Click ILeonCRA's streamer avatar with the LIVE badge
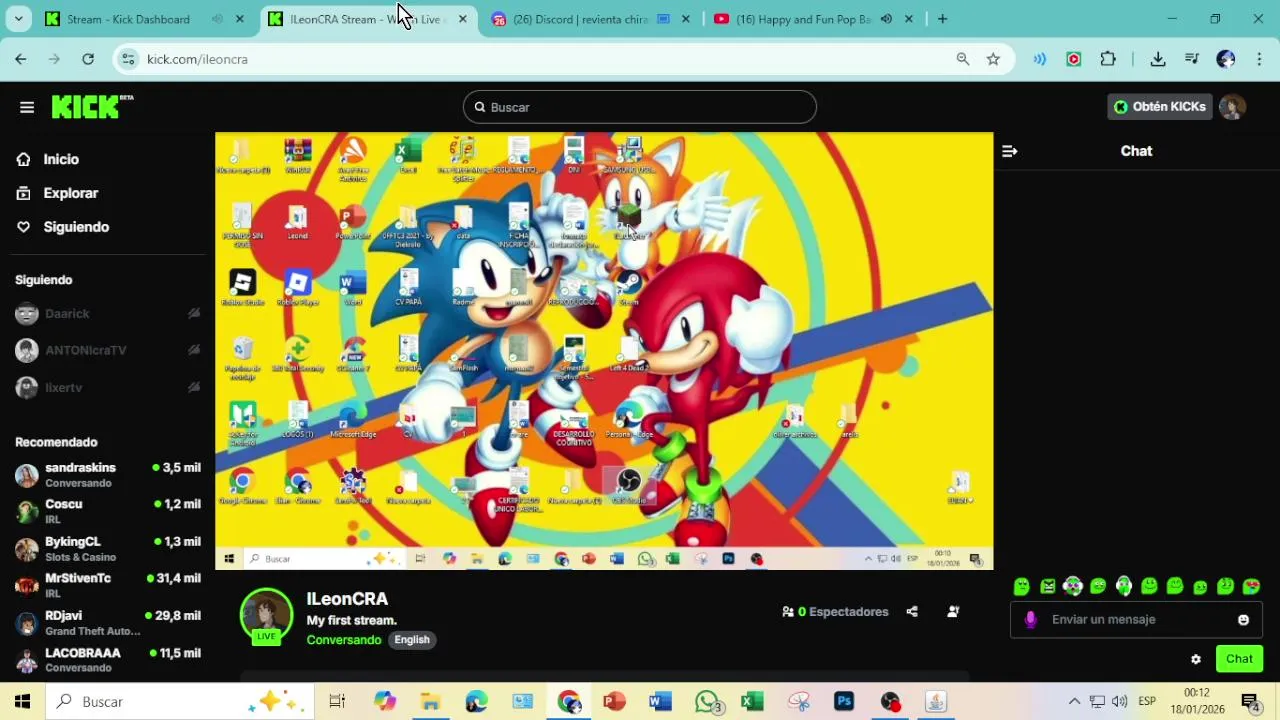Viewport: 1280px width, 720px height. 266,616
